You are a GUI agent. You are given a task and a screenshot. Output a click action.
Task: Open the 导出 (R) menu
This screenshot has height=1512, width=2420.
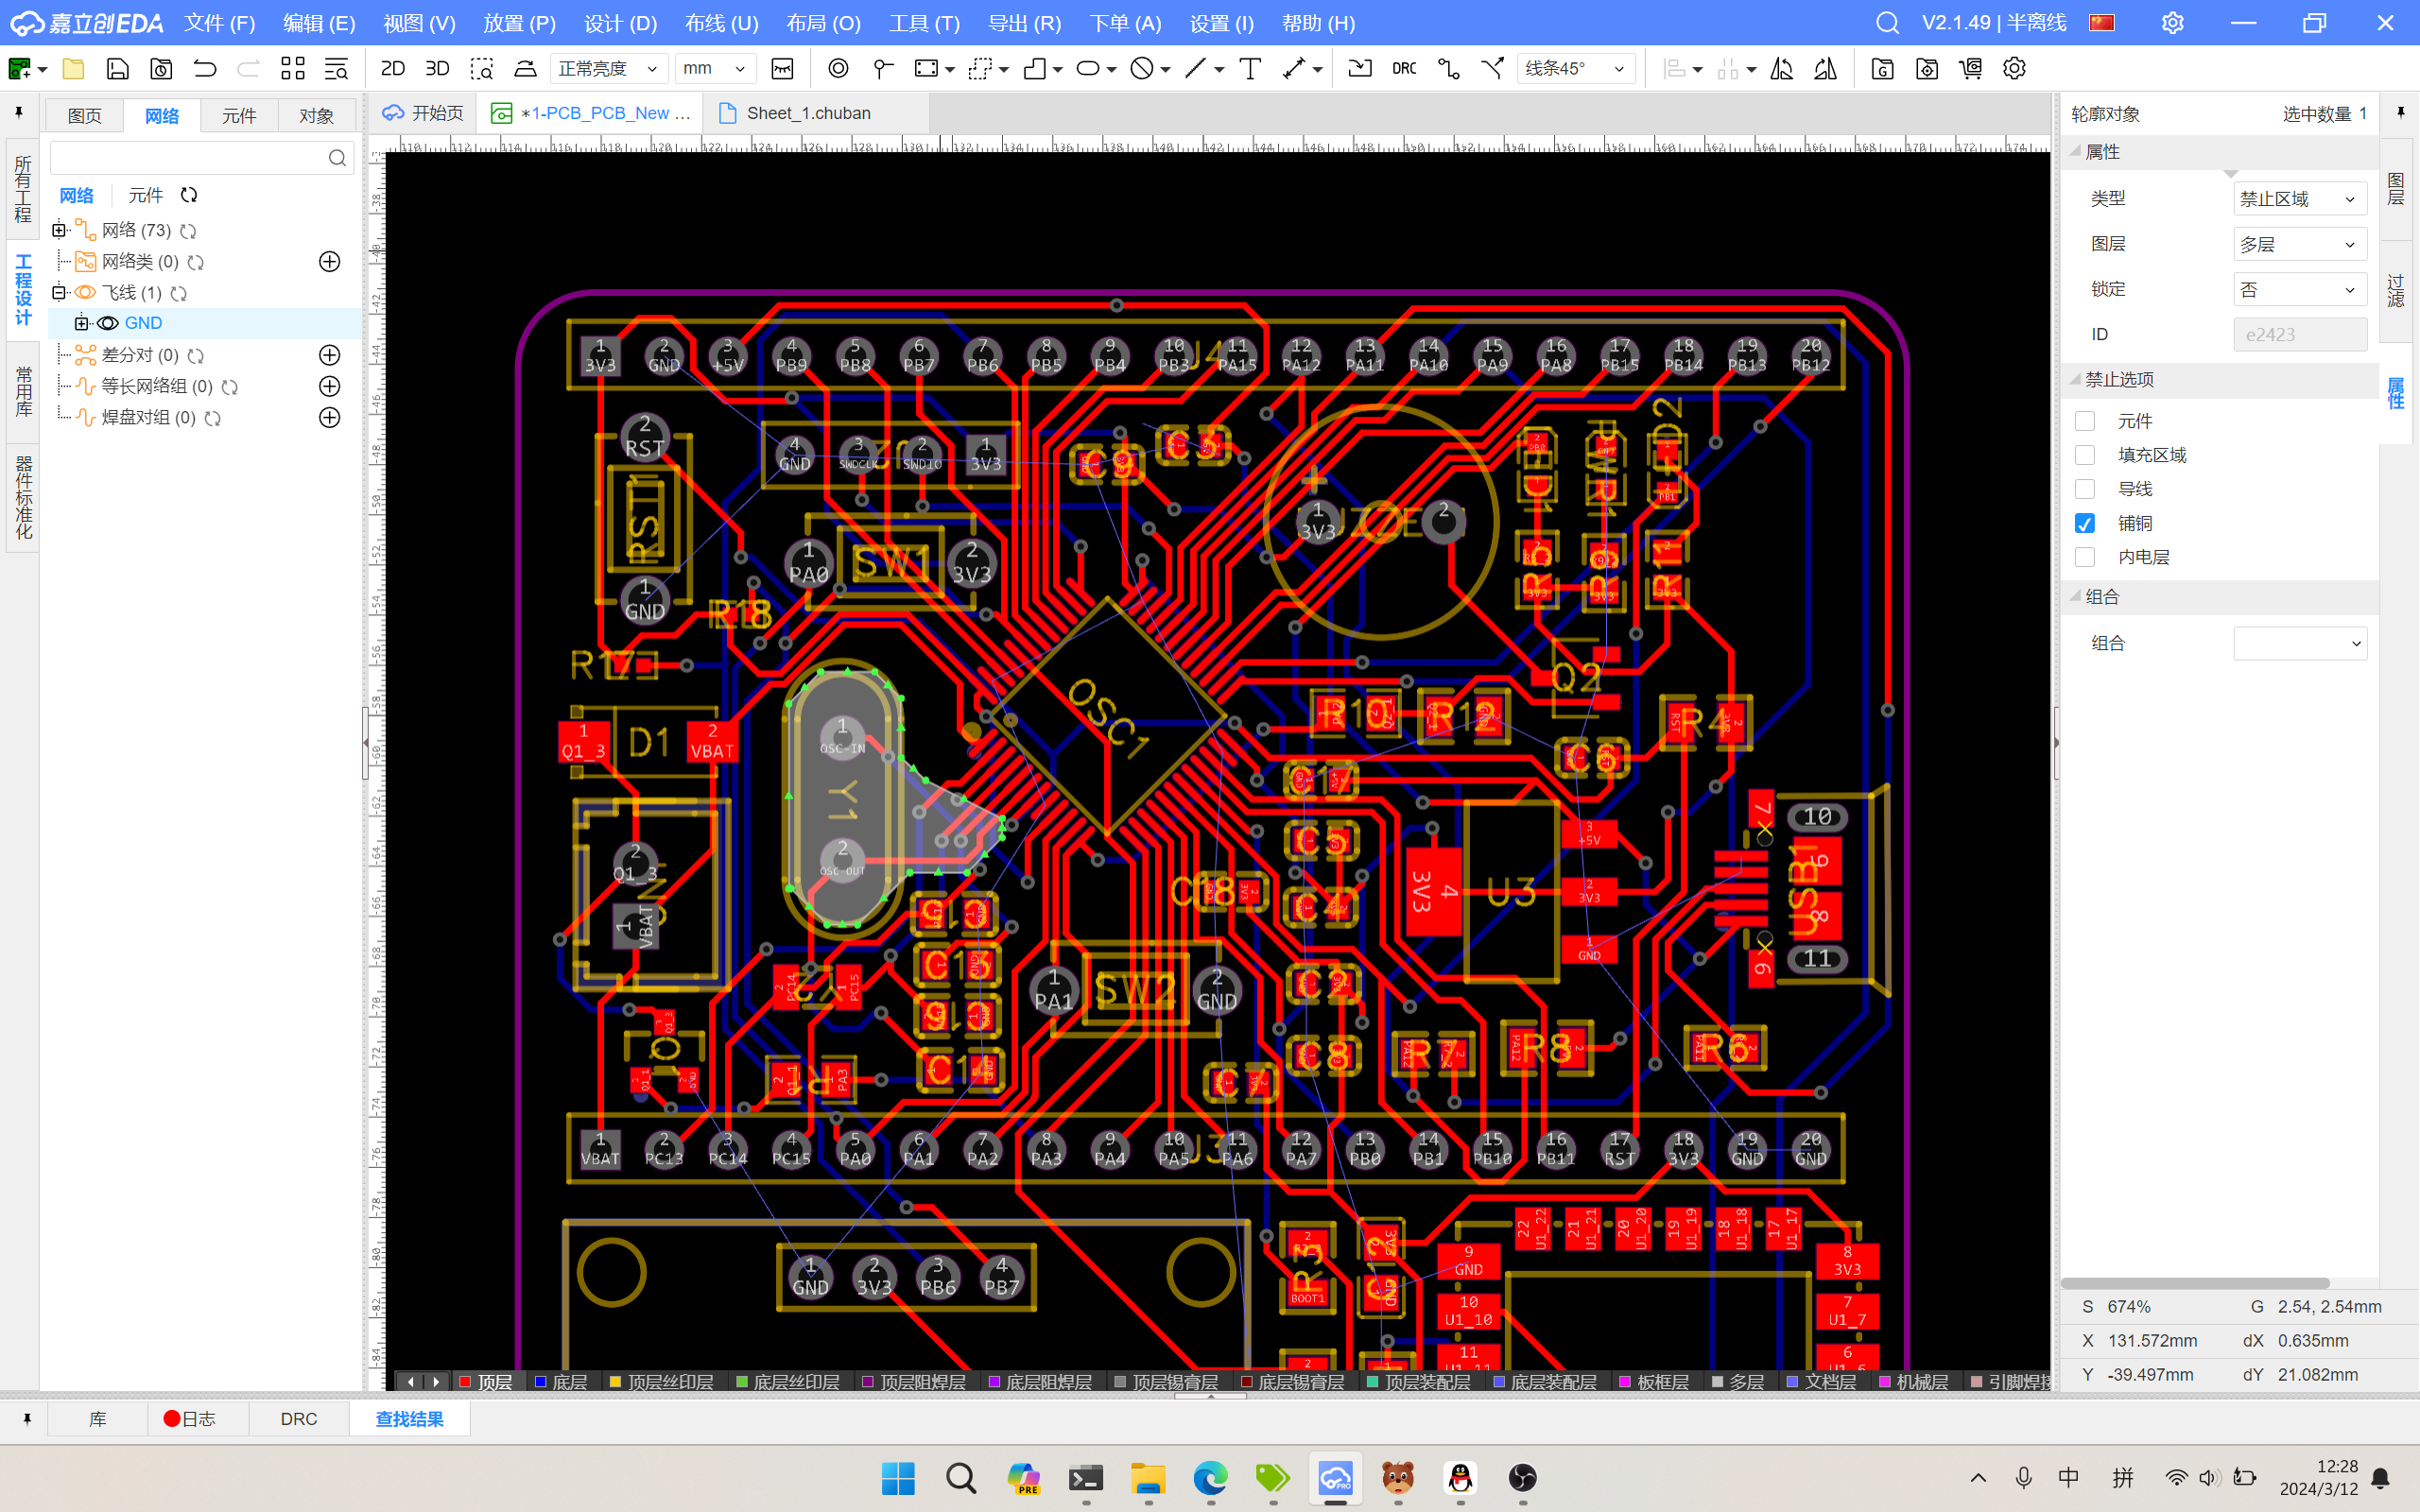point(1024,23)
